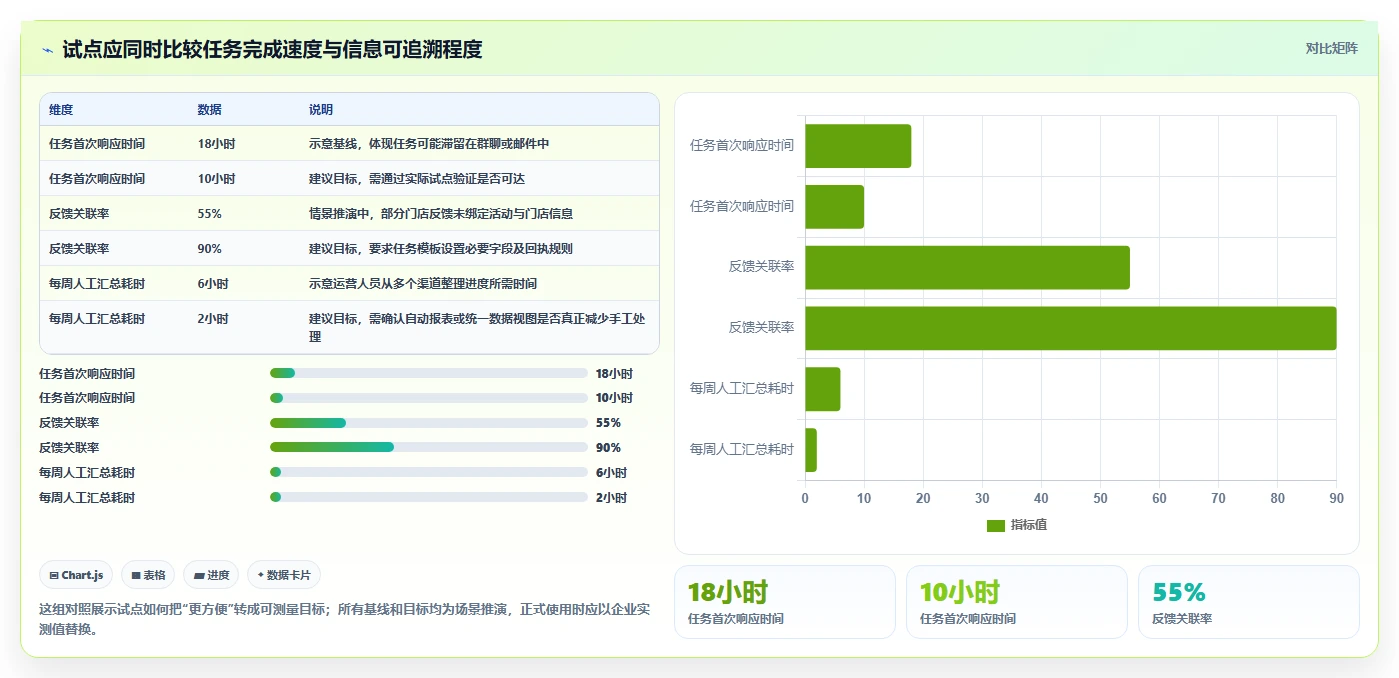Click the 10小时 progress bar
This screenshot has width=1399, height=678.
click(x=429, y=398)
